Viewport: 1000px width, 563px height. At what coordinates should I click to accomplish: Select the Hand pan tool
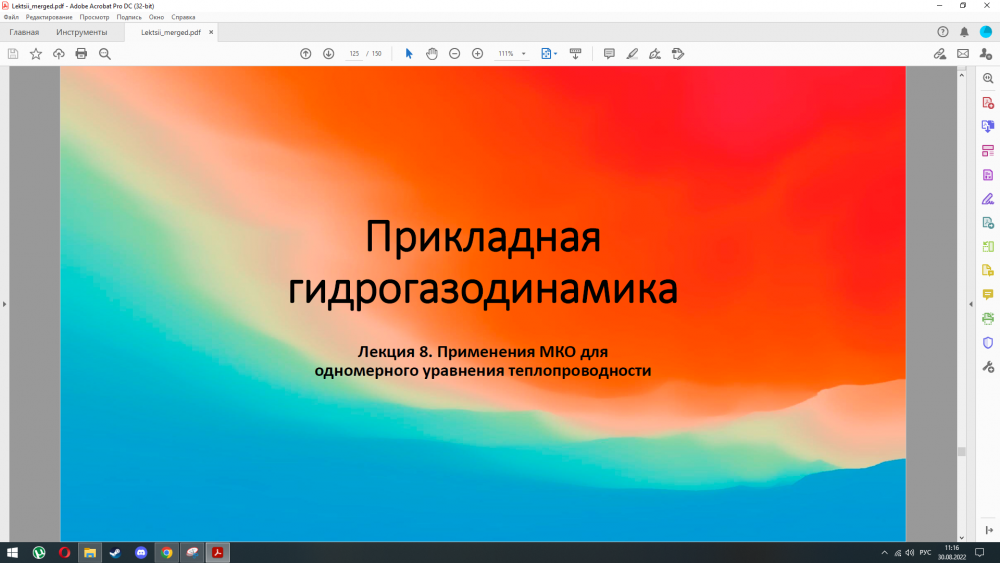[432, 53]
